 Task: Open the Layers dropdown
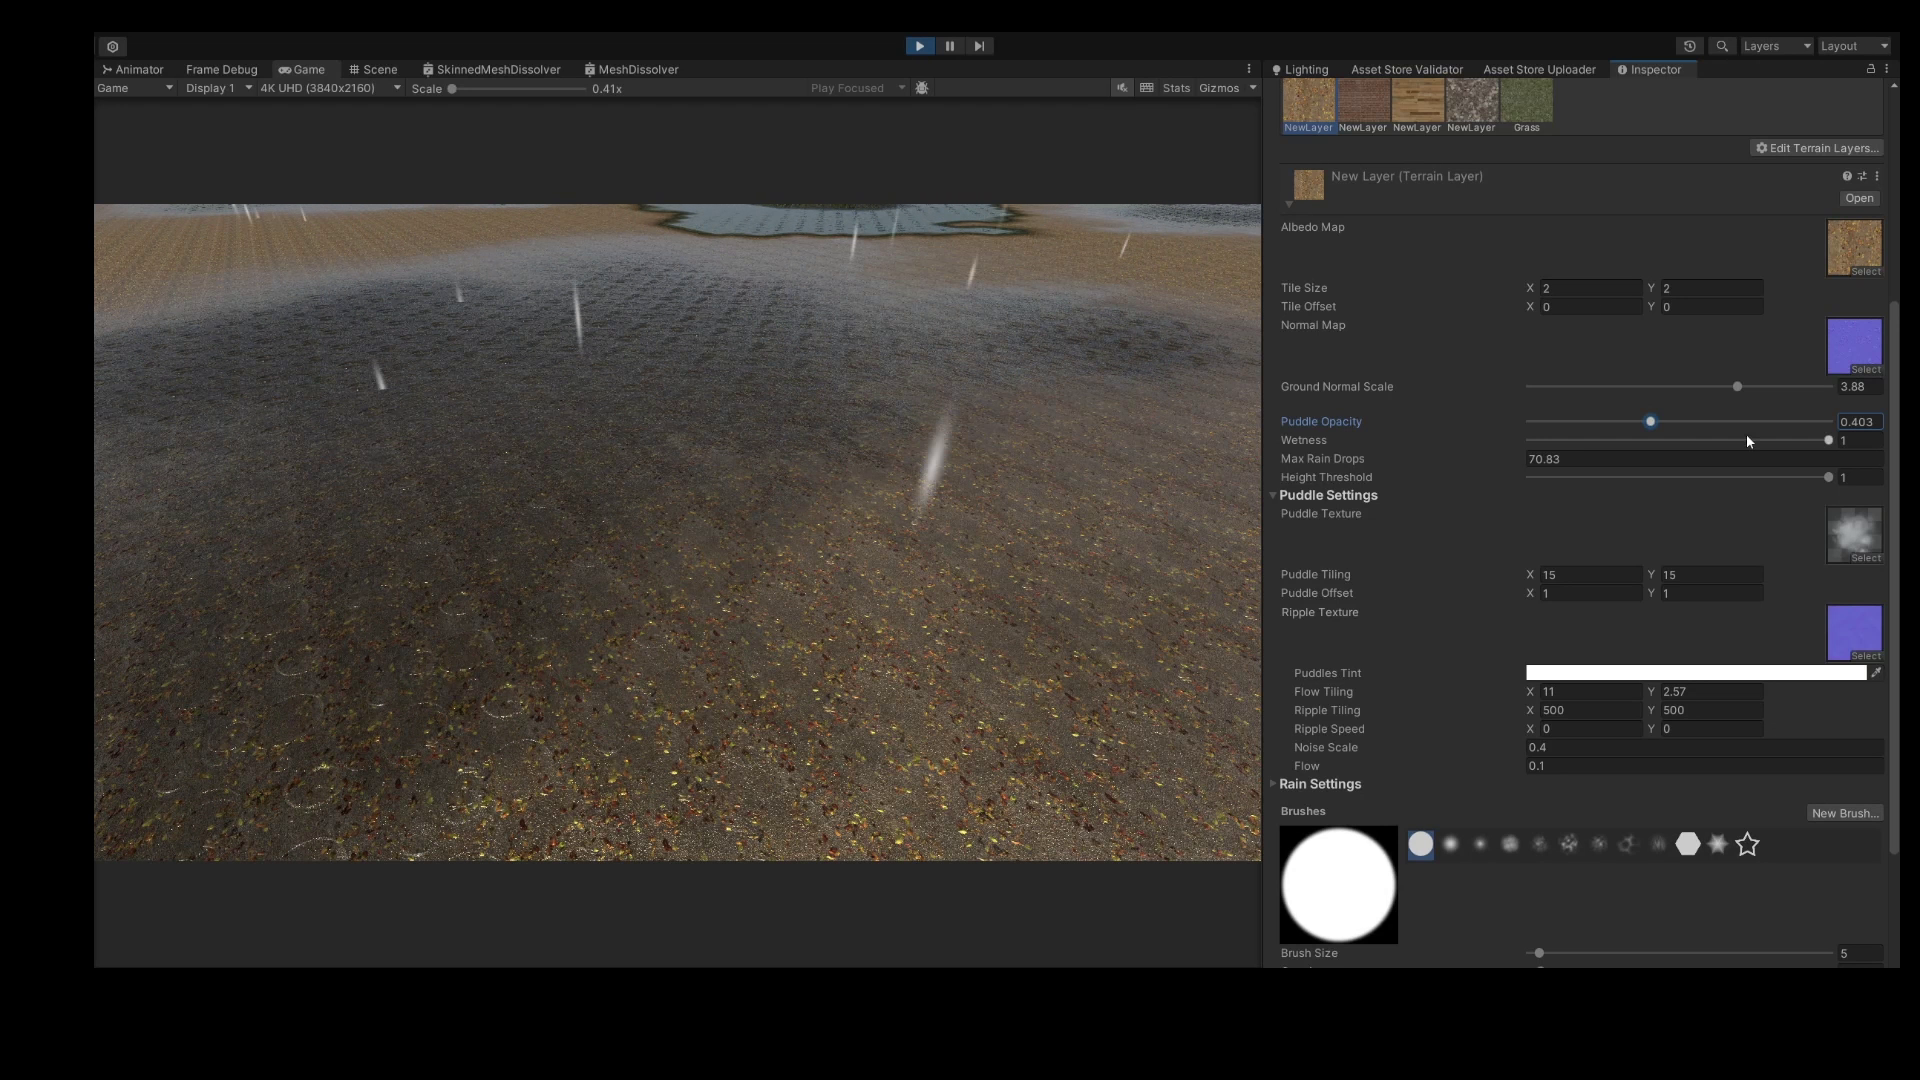[1777, 46]
